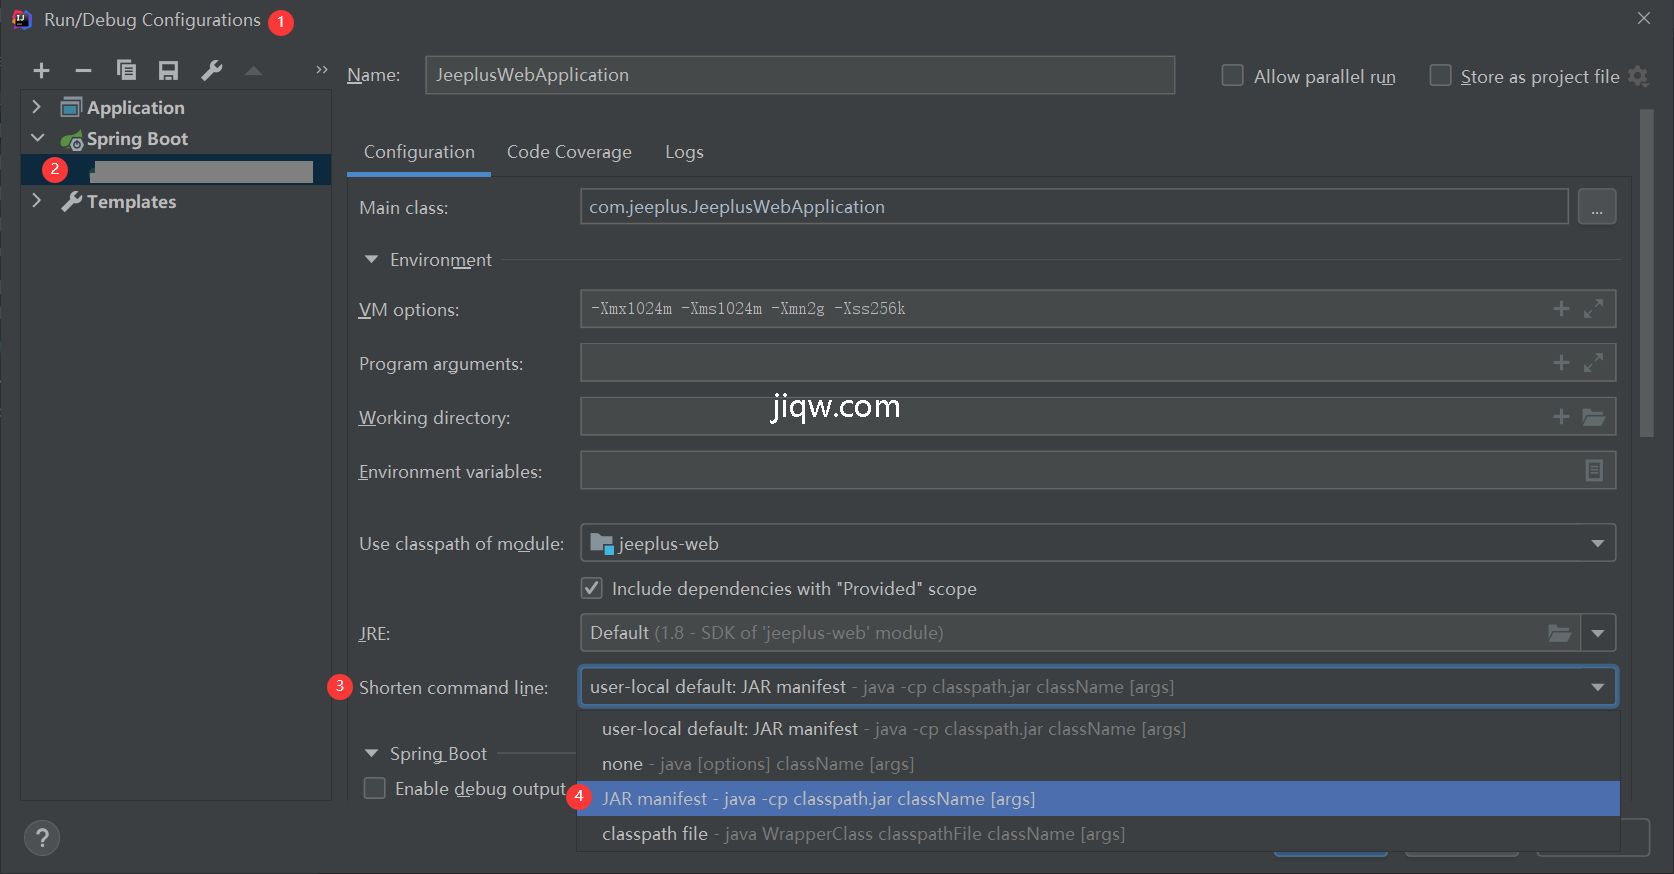1674x874 pixels.
Task: Uncheck Include dependencies with Provided scope
Action: (592, 588)
